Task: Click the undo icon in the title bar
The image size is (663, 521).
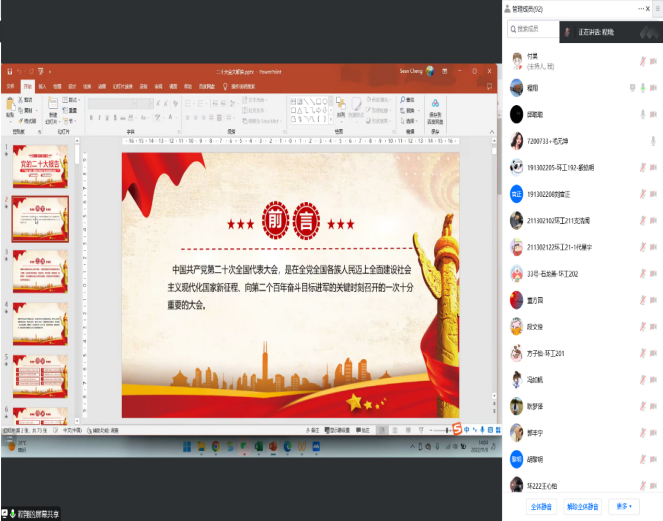Action: tap(20, 72)
